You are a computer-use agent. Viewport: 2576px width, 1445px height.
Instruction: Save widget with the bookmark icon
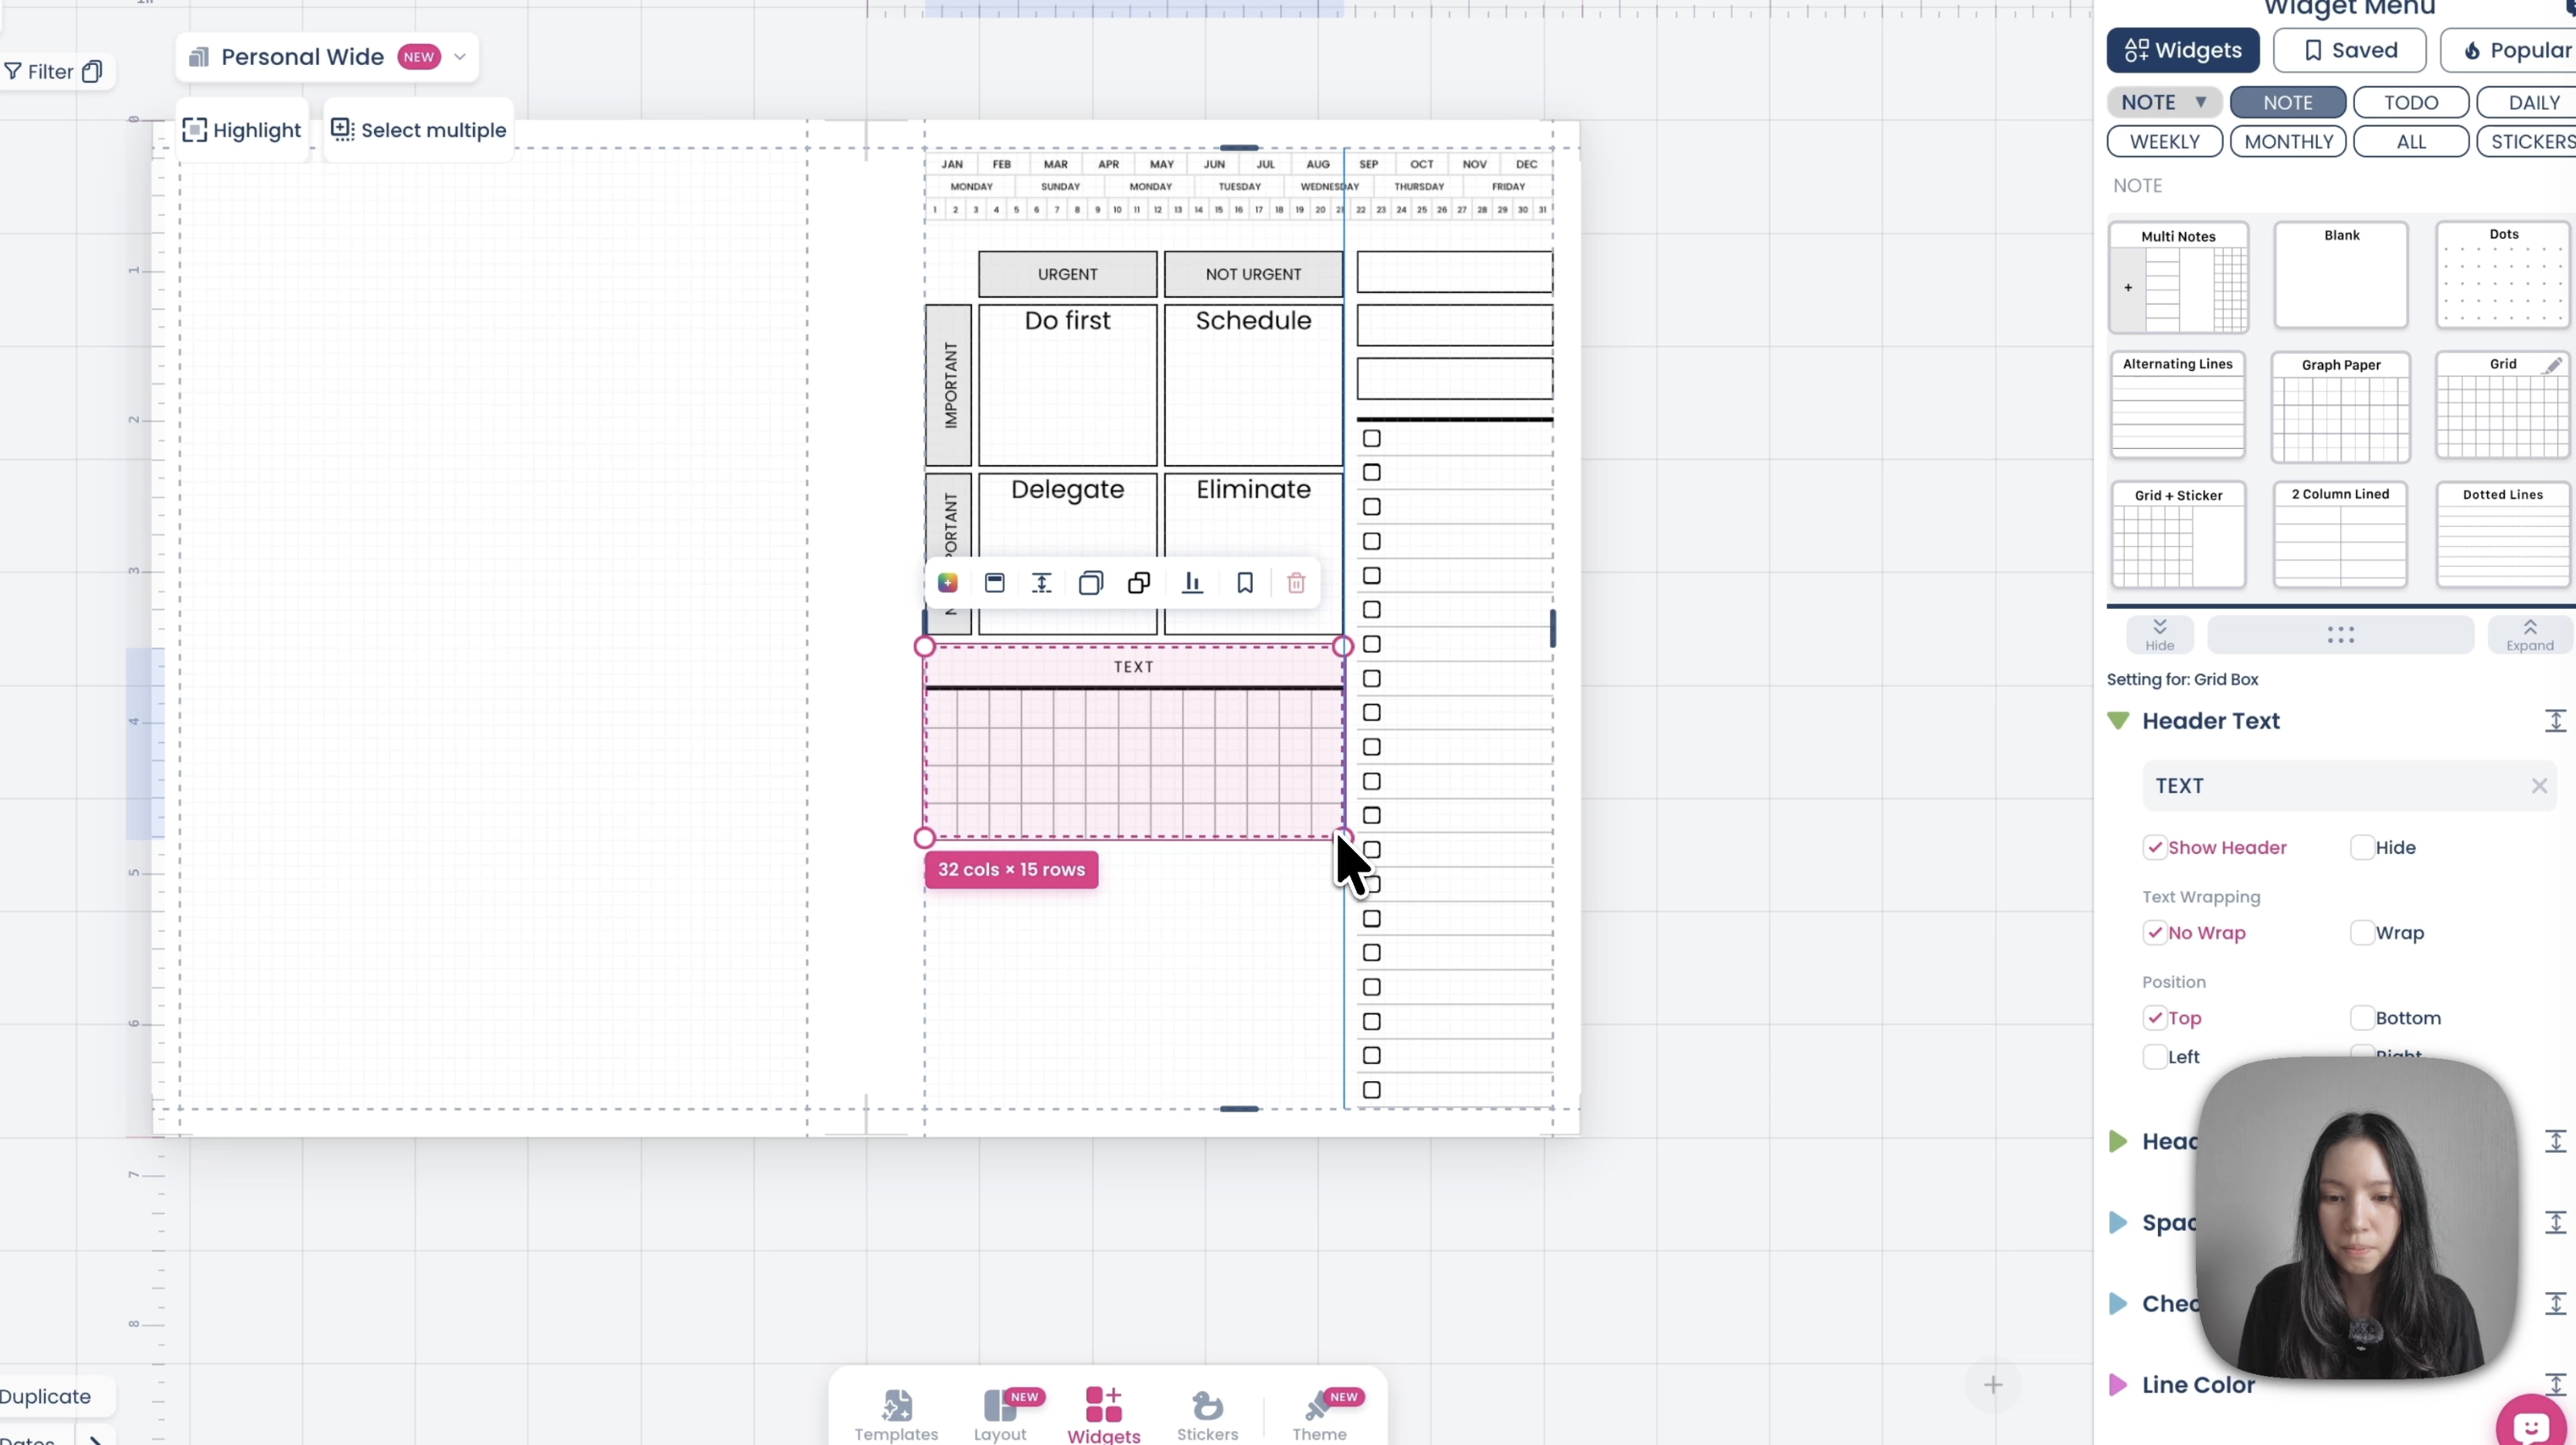tap(1245, 583)
